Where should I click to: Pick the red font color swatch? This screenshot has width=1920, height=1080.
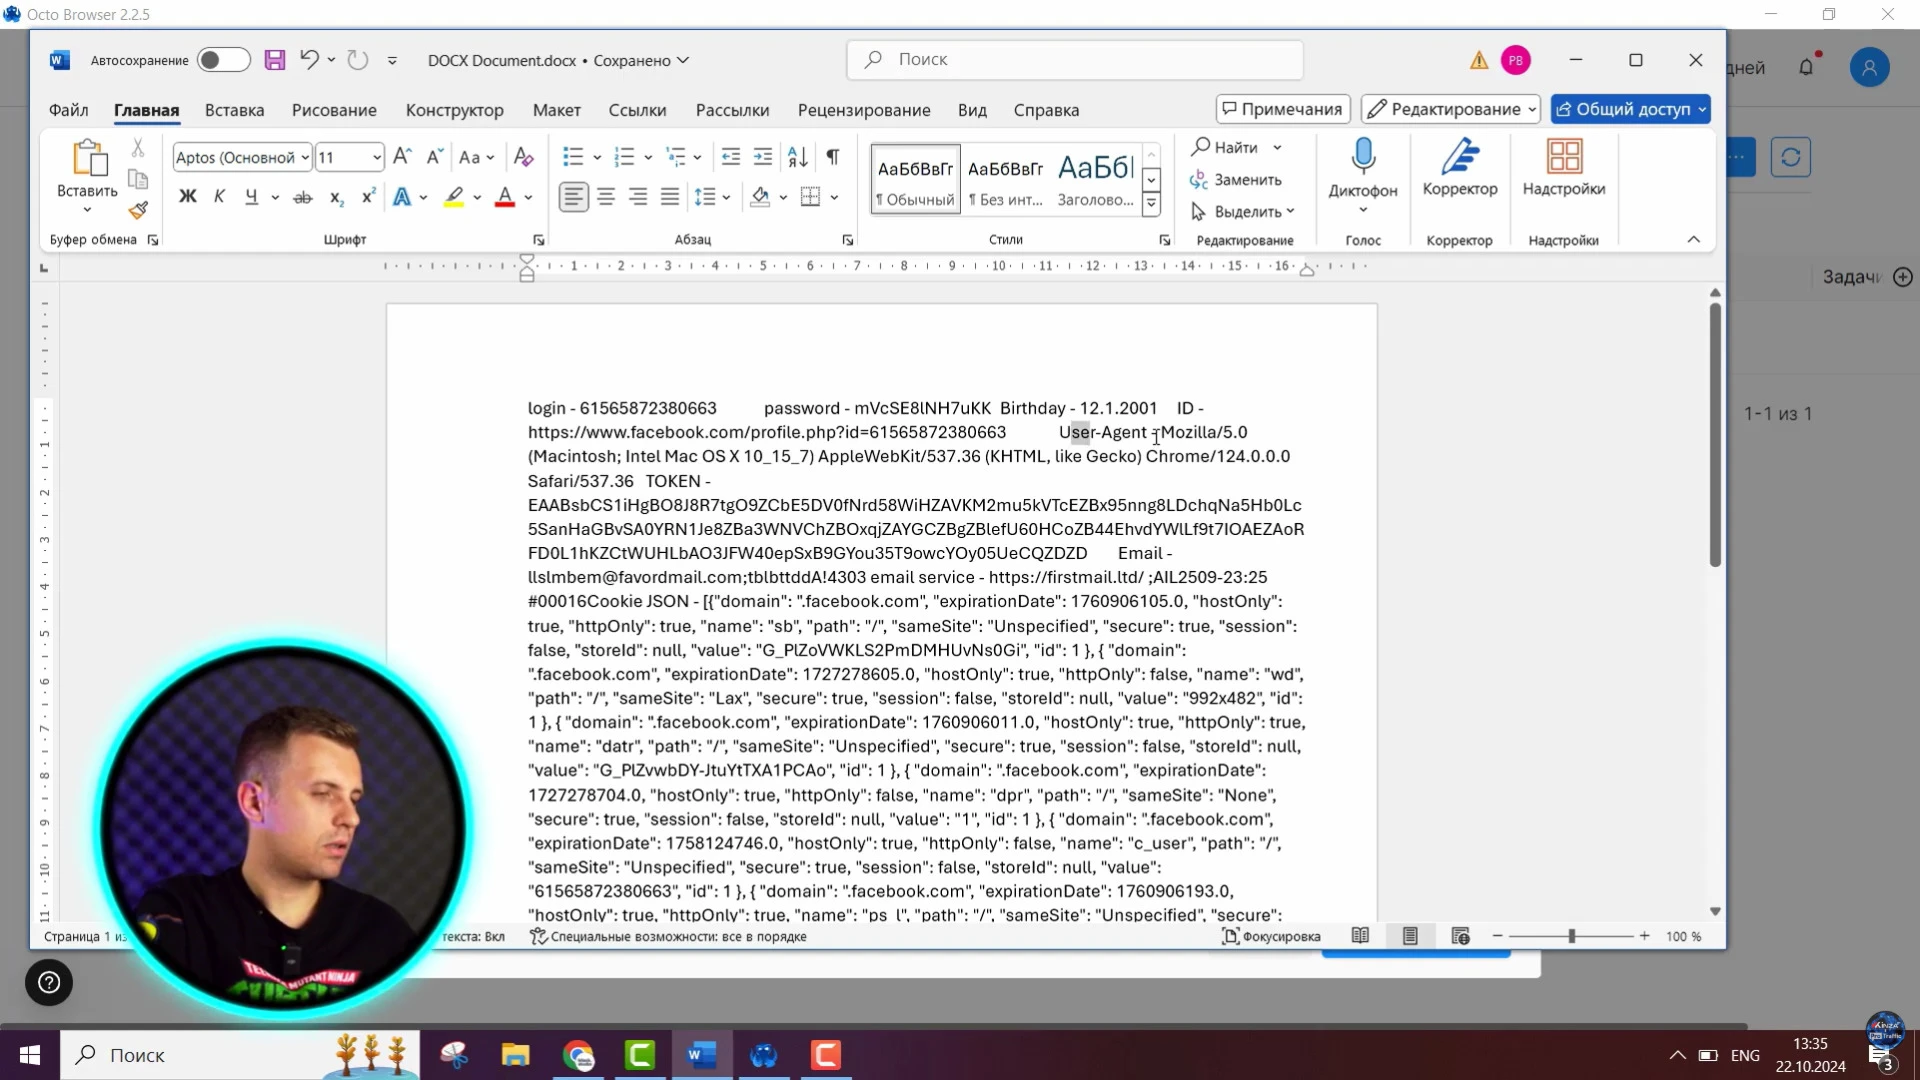coord(505,197)
